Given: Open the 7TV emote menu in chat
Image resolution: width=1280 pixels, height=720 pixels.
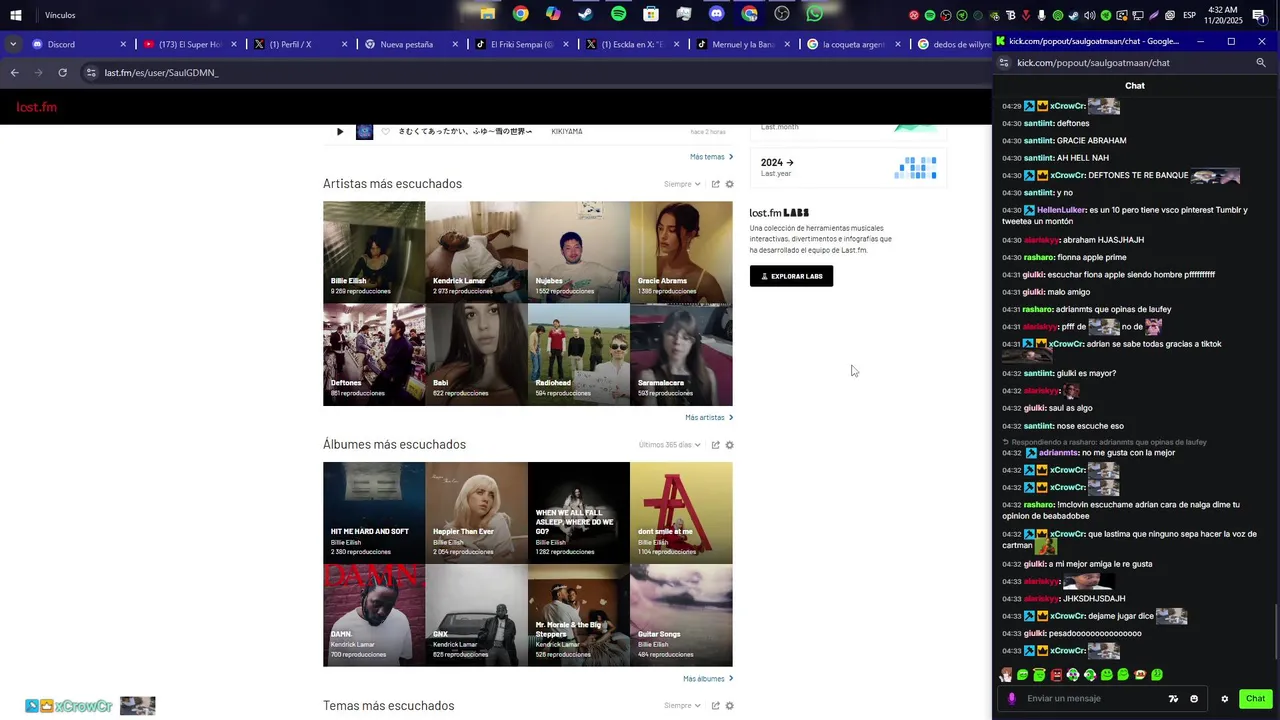Looking at the screenshot, I should pos(1174,699).
